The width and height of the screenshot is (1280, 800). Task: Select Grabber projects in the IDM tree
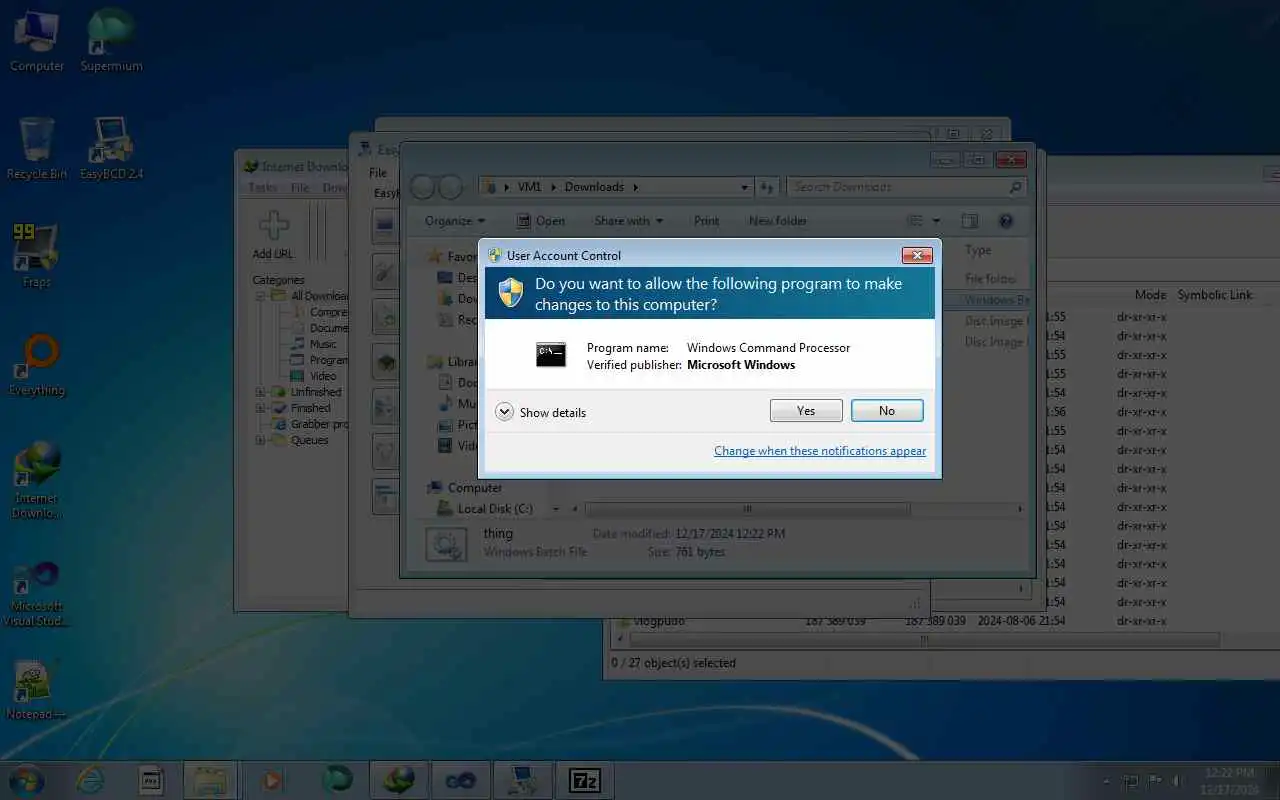point(311,424)
